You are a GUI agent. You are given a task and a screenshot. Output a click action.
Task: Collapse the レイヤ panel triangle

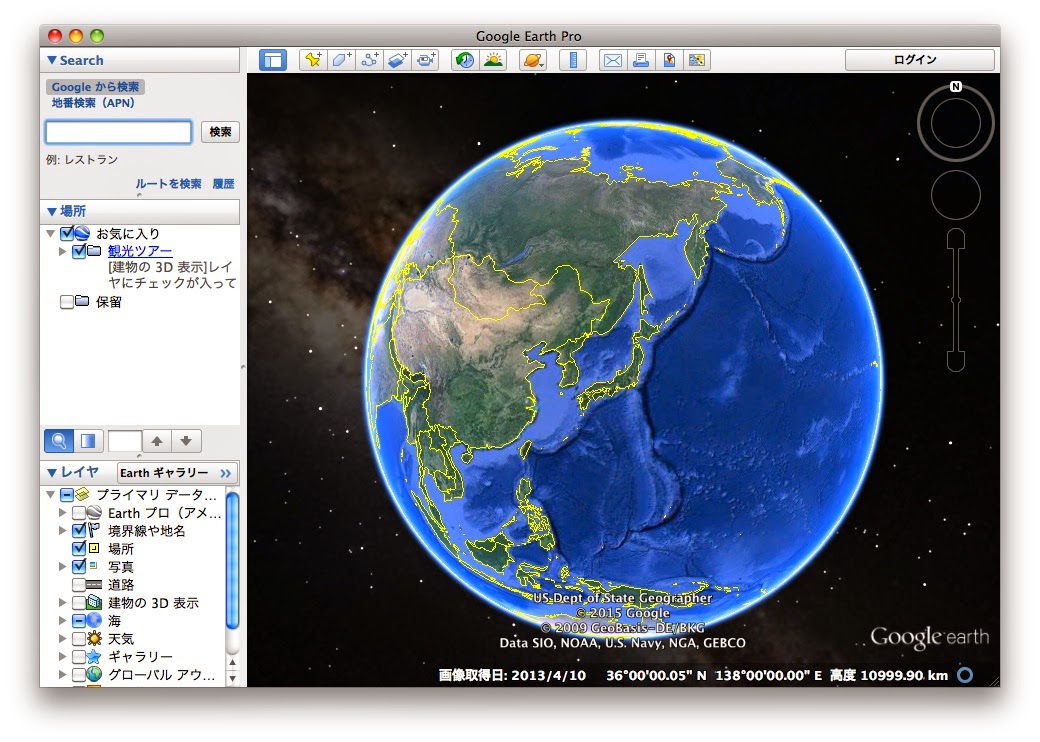pyautogui.click(x=51, y=472)
